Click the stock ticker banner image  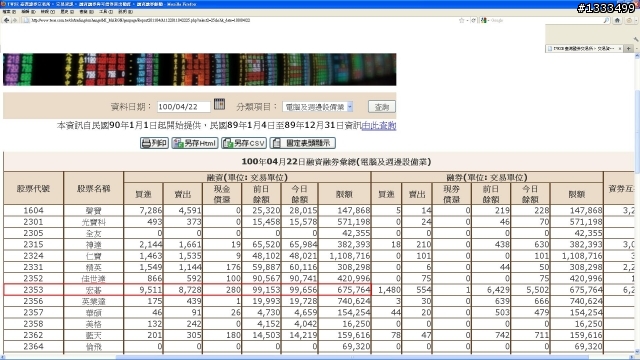tap(200, 69)
